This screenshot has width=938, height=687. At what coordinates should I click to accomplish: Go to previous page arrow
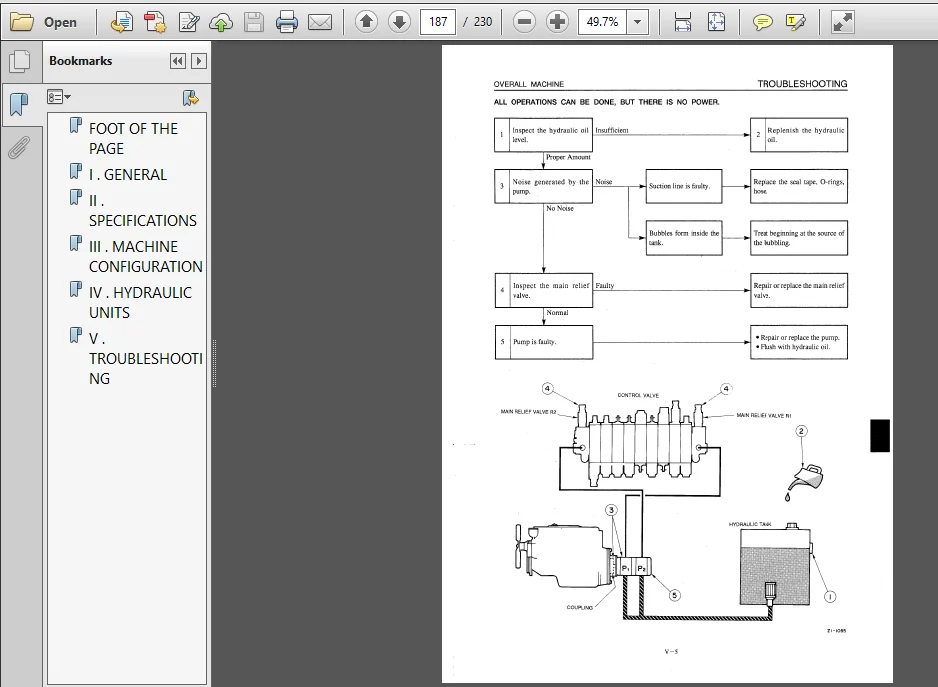[x=366, y=22]
